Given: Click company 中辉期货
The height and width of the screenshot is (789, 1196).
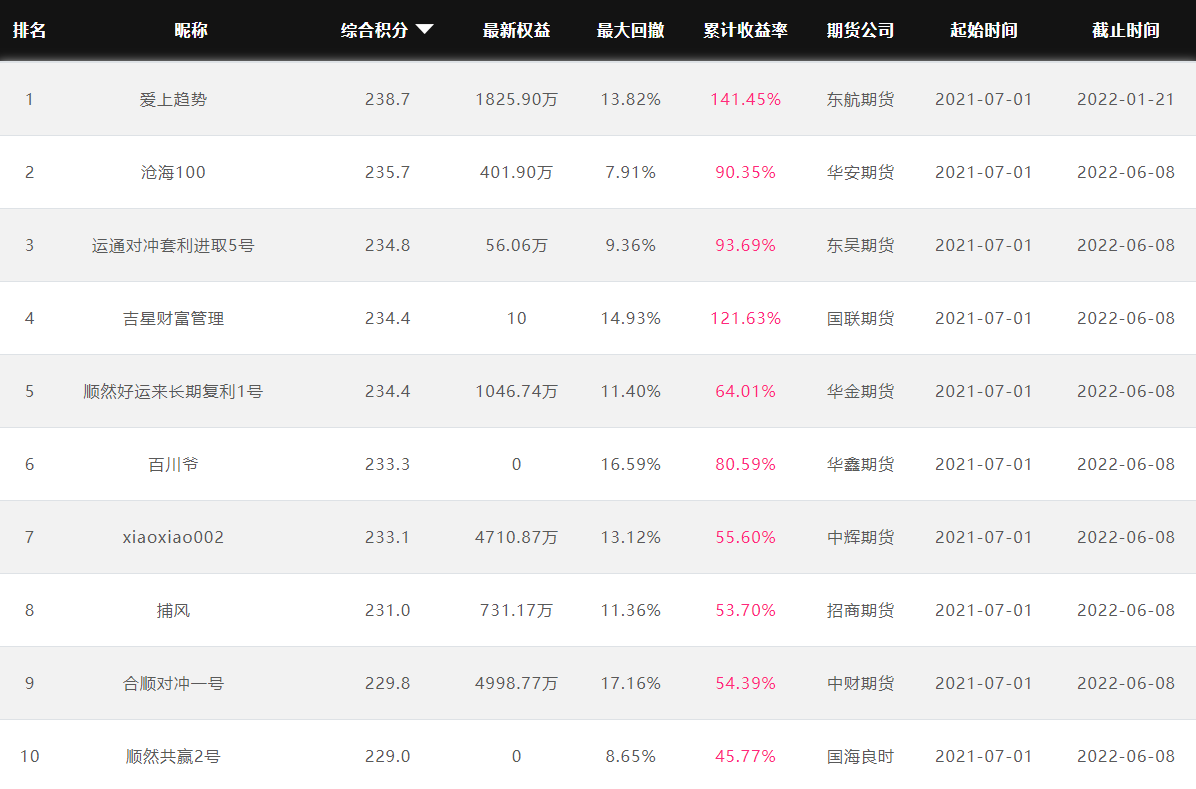Looking at the screenshot, I should click(x=860, y=537).
